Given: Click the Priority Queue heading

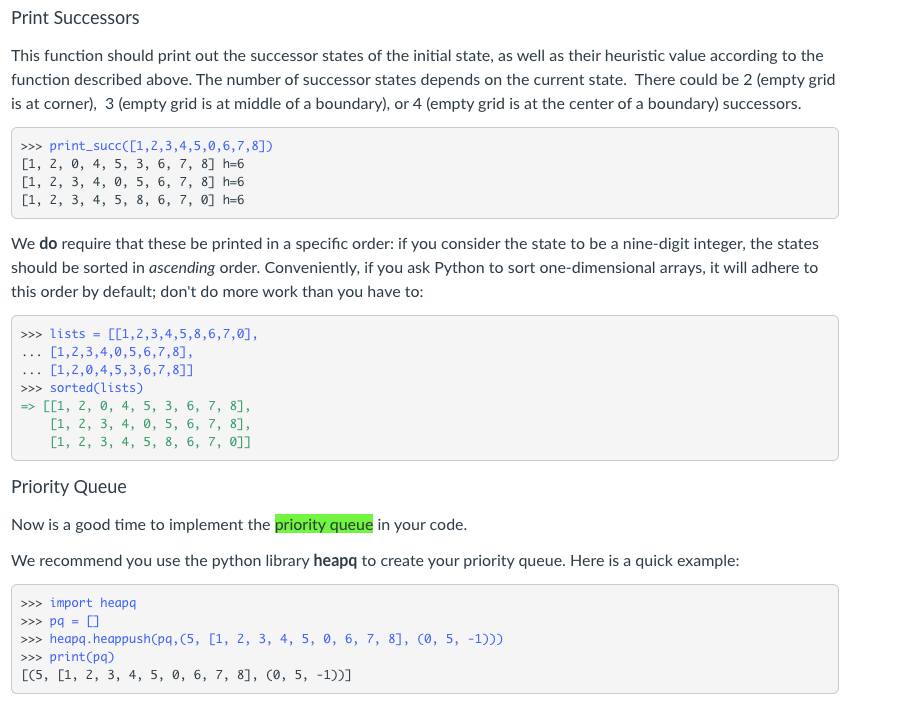Looking at the screenshot, I should click(x=69, y=487).
